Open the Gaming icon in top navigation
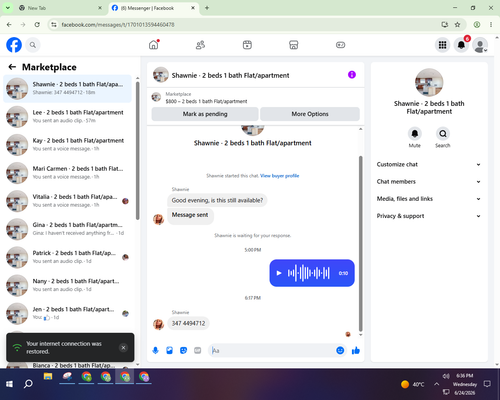This screenshot has width=500, height=400. coord(340,45)
